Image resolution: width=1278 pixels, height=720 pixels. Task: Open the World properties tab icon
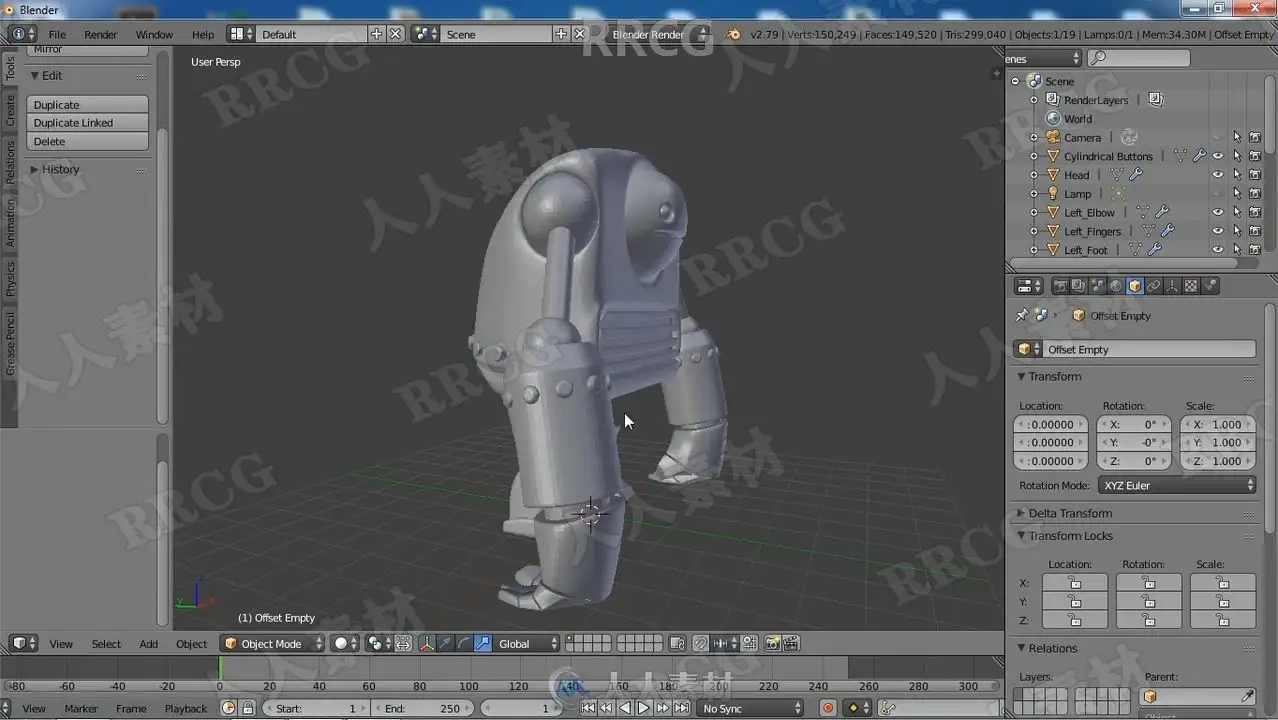click(1116, 286)
